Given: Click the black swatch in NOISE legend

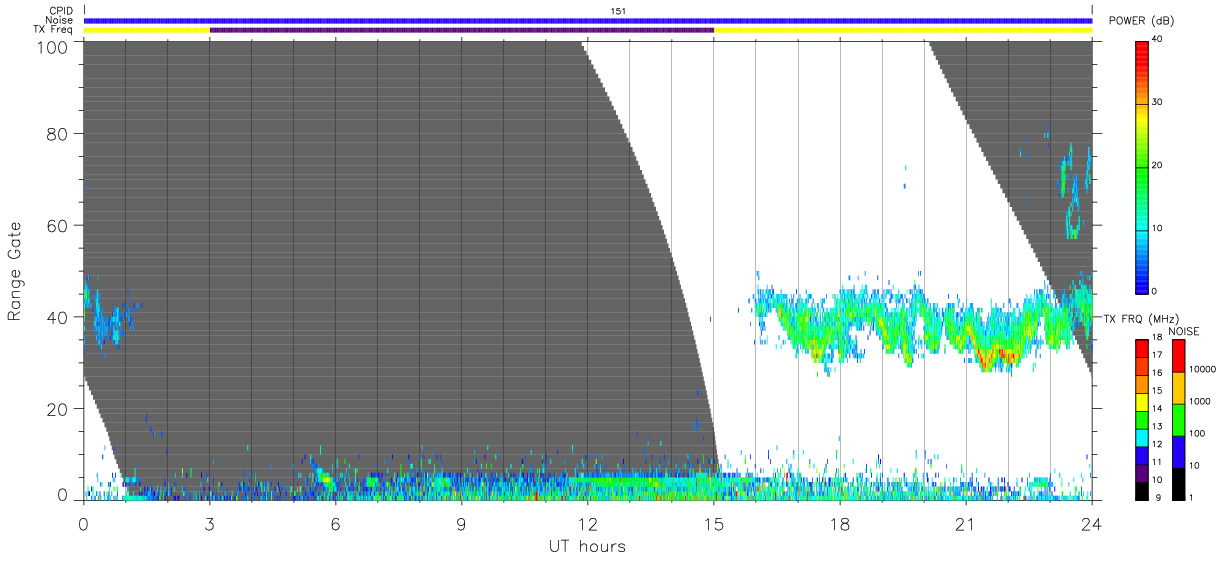Looking at the screenshot, I should (1178, 483).
